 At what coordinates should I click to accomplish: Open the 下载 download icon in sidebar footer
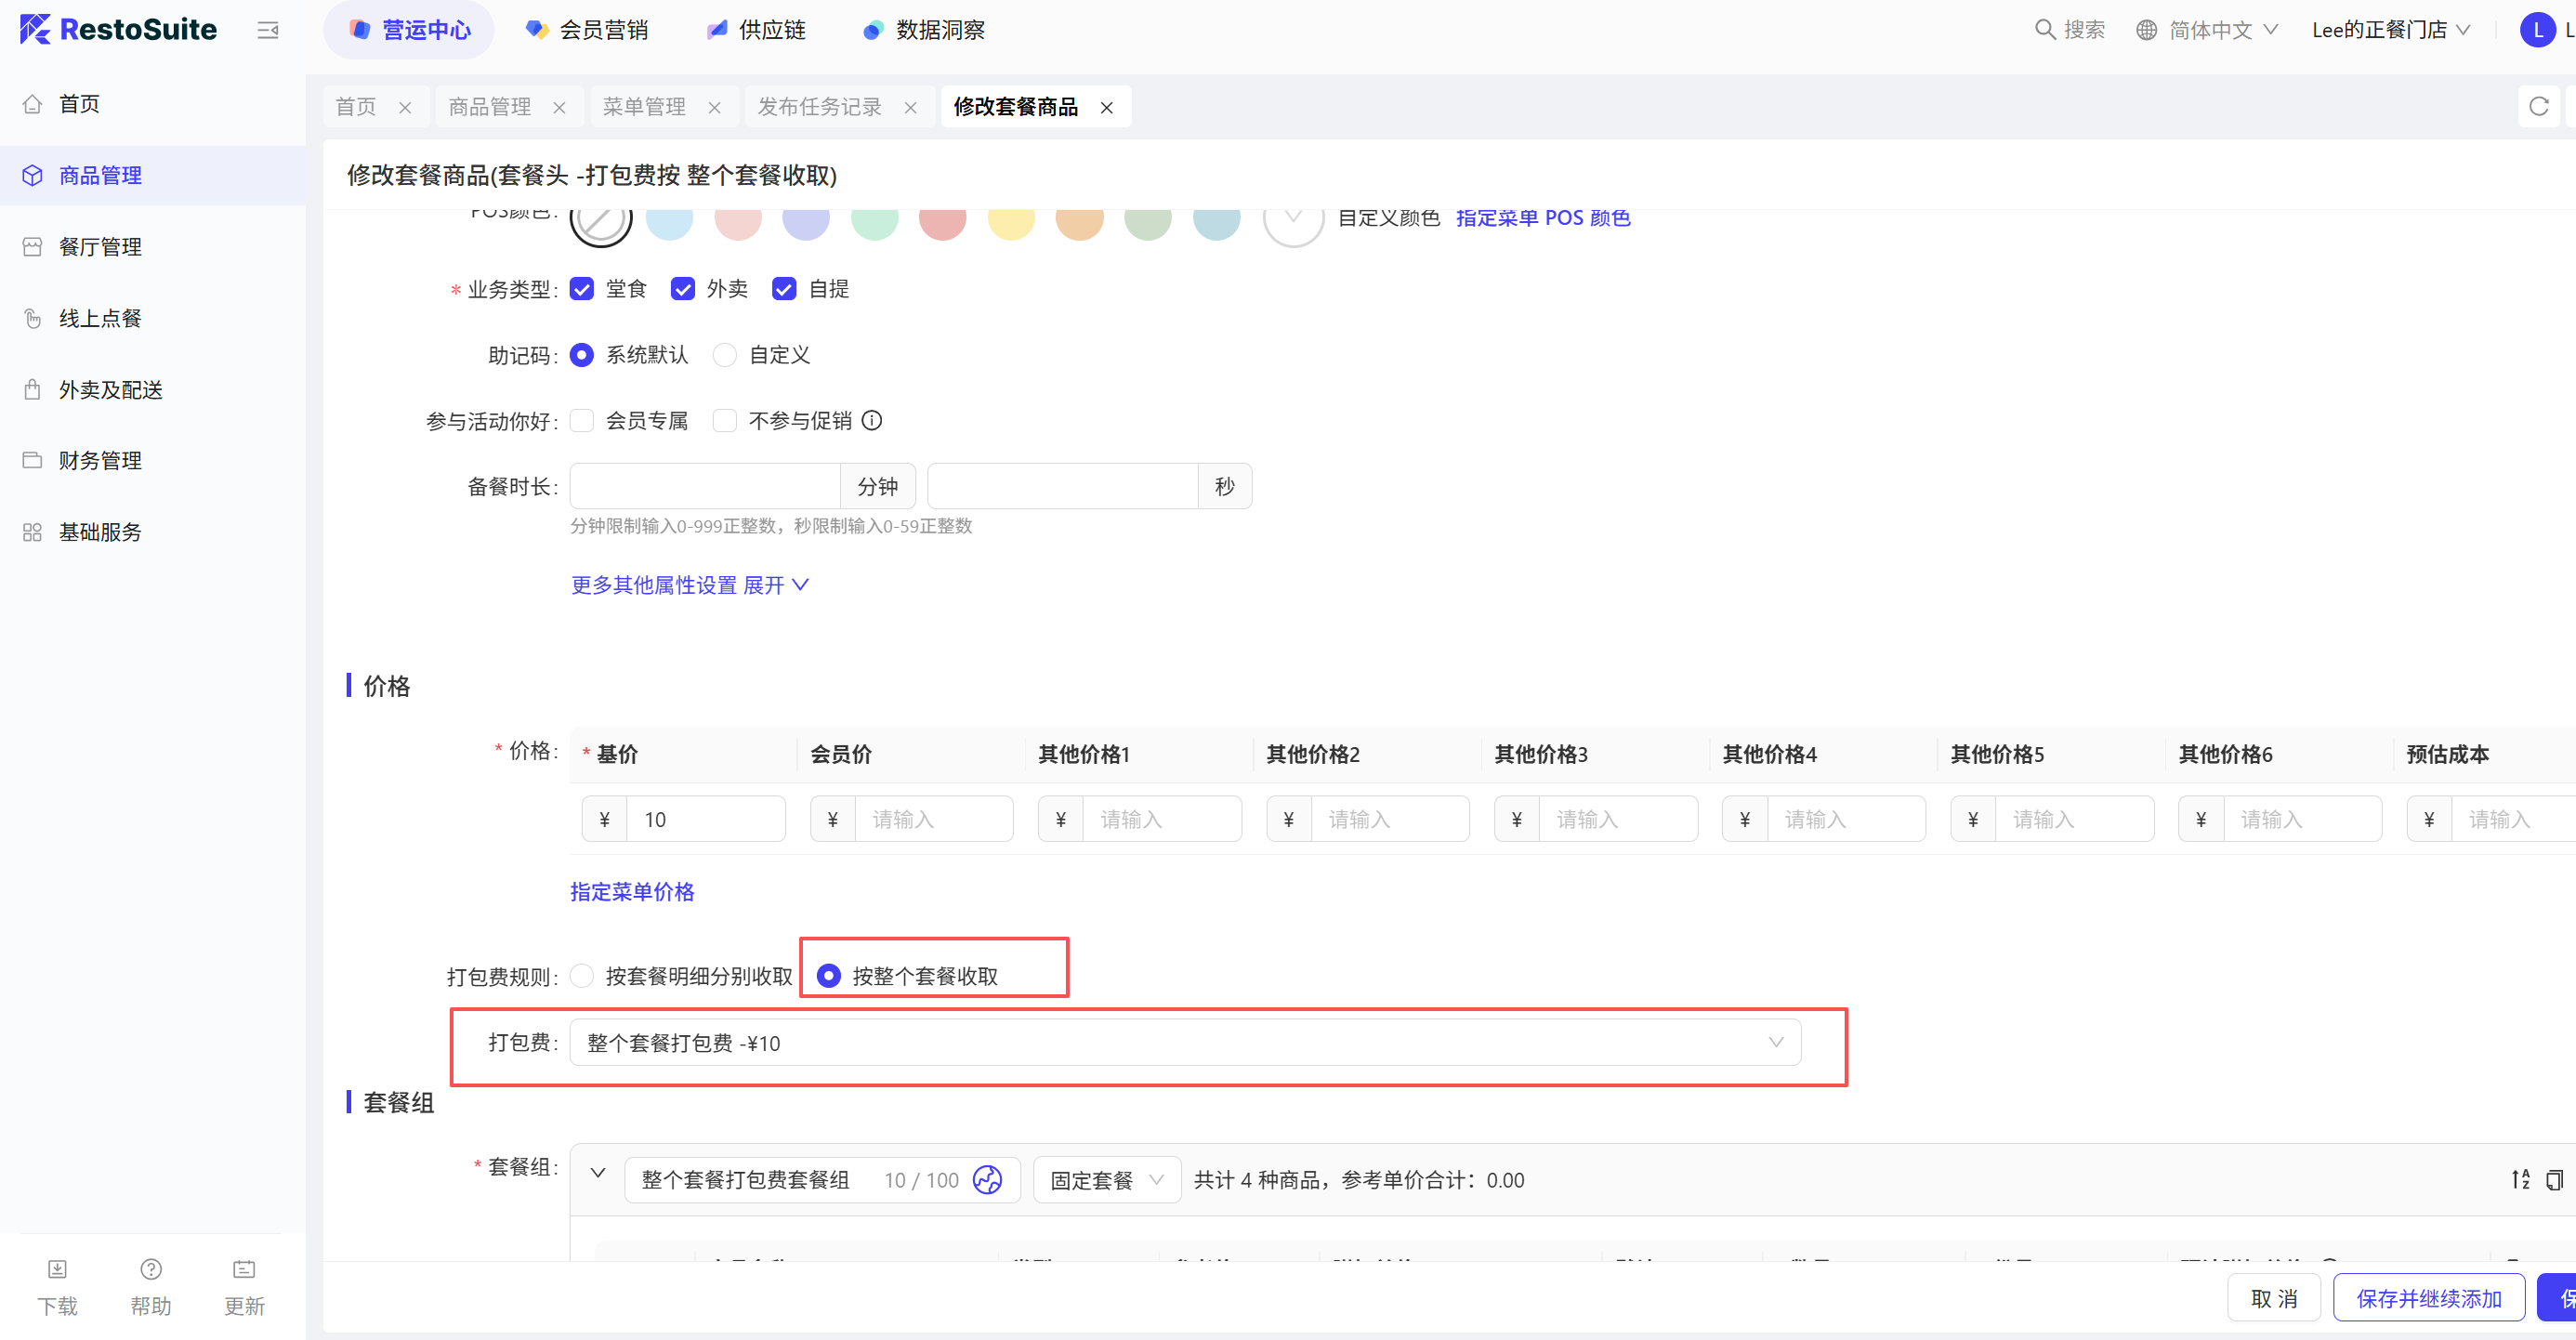tap(57, 1270)
